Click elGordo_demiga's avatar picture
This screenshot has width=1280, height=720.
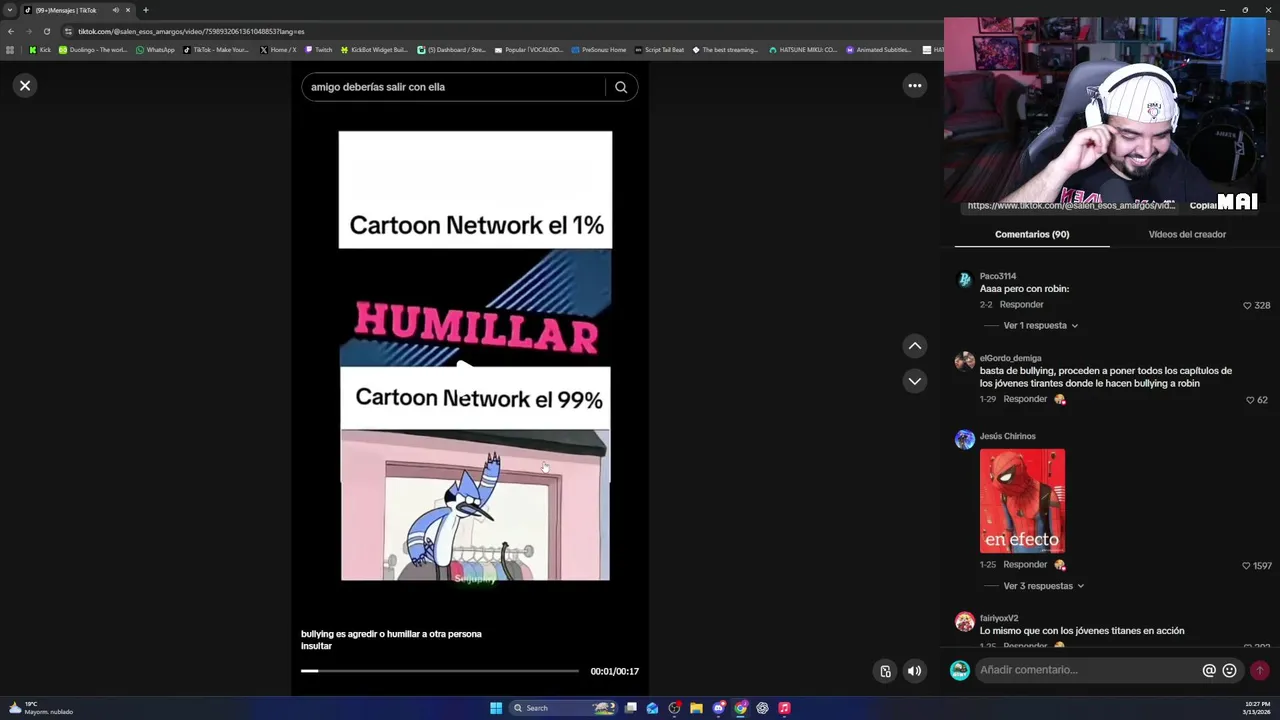[x=964, y=362]
